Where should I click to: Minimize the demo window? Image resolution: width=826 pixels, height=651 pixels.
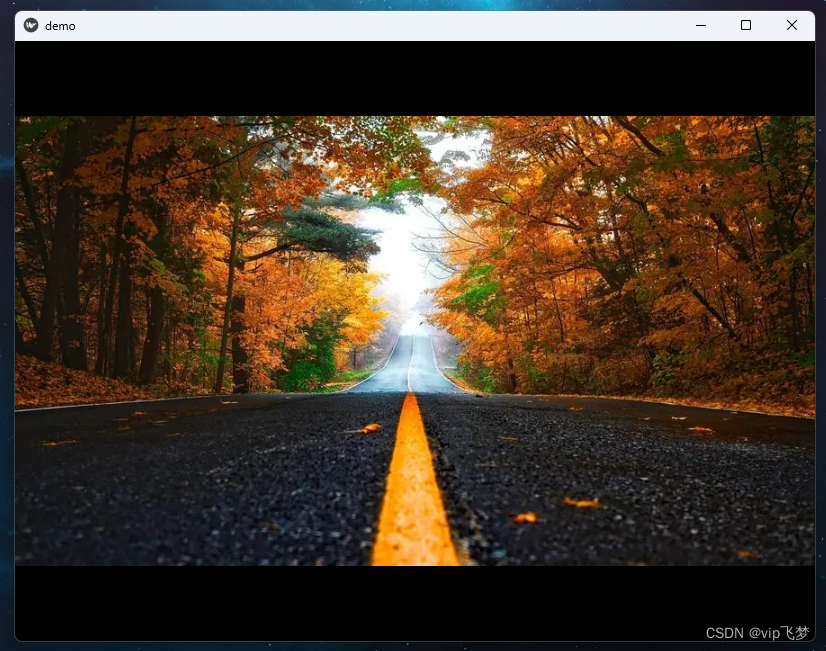(x=701, y=25)
